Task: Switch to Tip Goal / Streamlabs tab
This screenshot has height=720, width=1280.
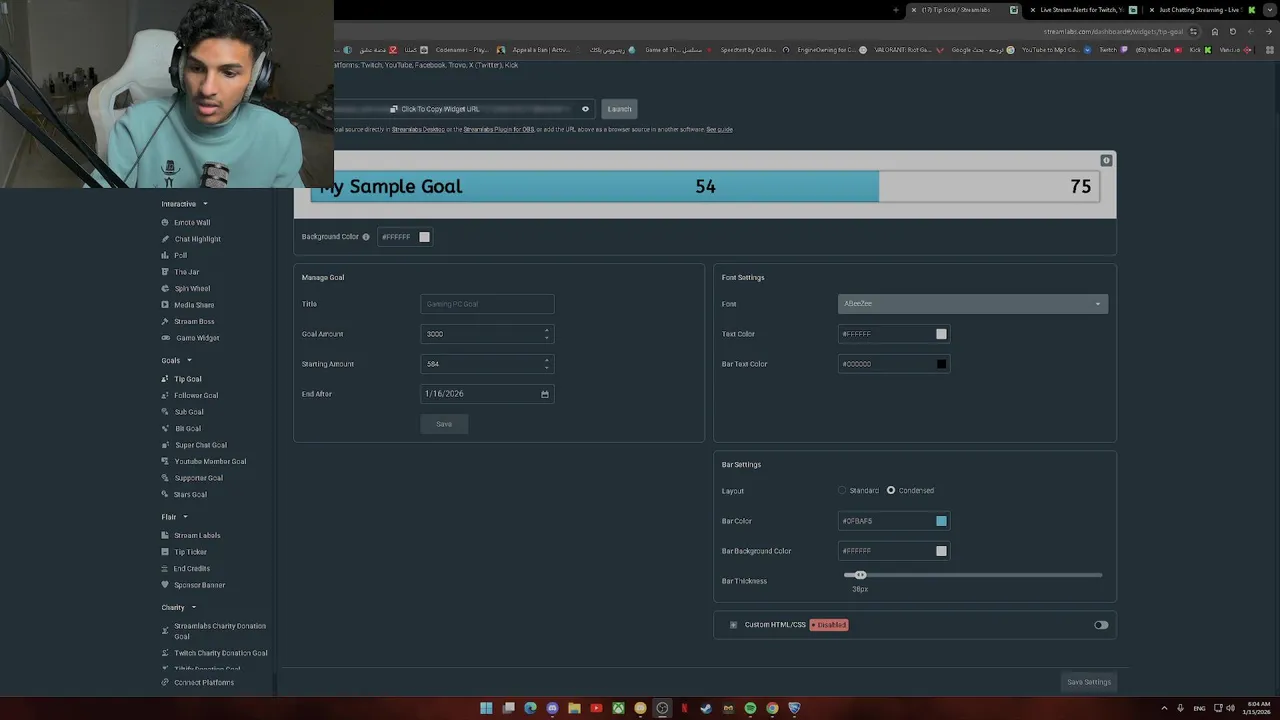Action: coord(962,10)
